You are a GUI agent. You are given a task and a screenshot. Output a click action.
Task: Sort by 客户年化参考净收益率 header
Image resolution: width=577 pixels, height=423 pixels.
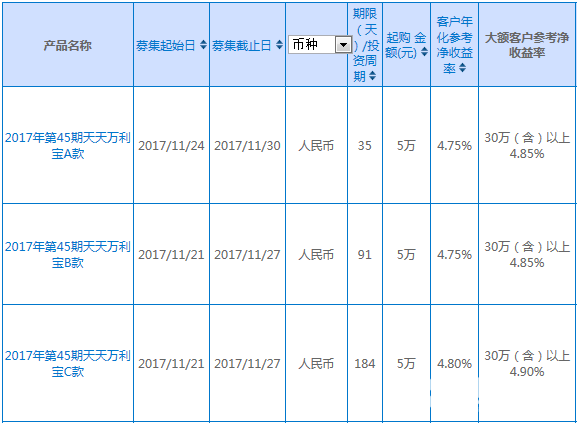[x=454, y=45]
